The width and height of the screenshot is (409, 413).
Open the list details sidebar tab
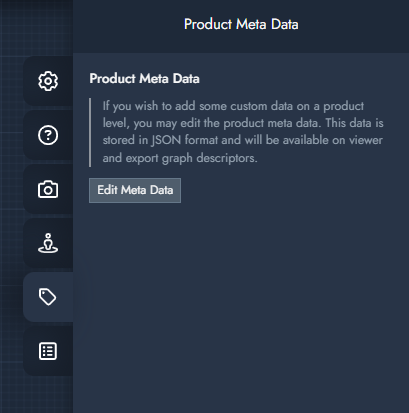coord(48,351)
